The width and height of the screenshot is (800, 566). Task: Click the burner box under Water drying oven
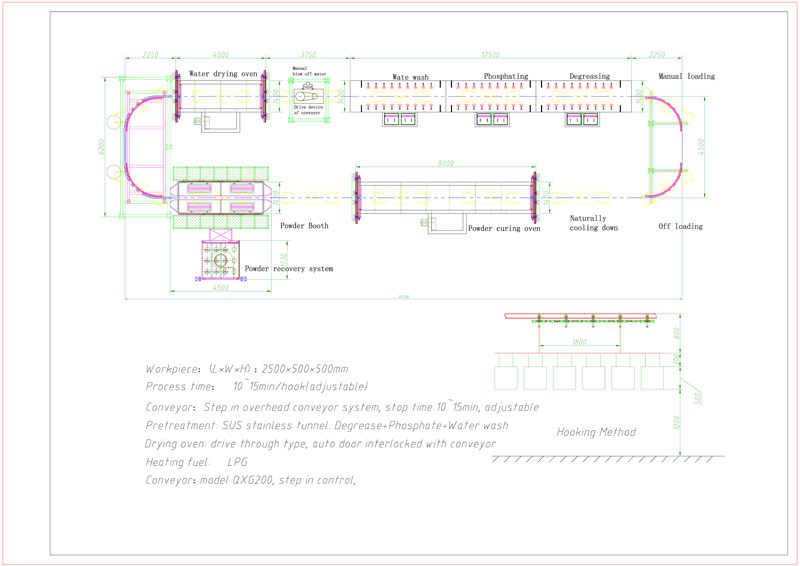[218, 121]
